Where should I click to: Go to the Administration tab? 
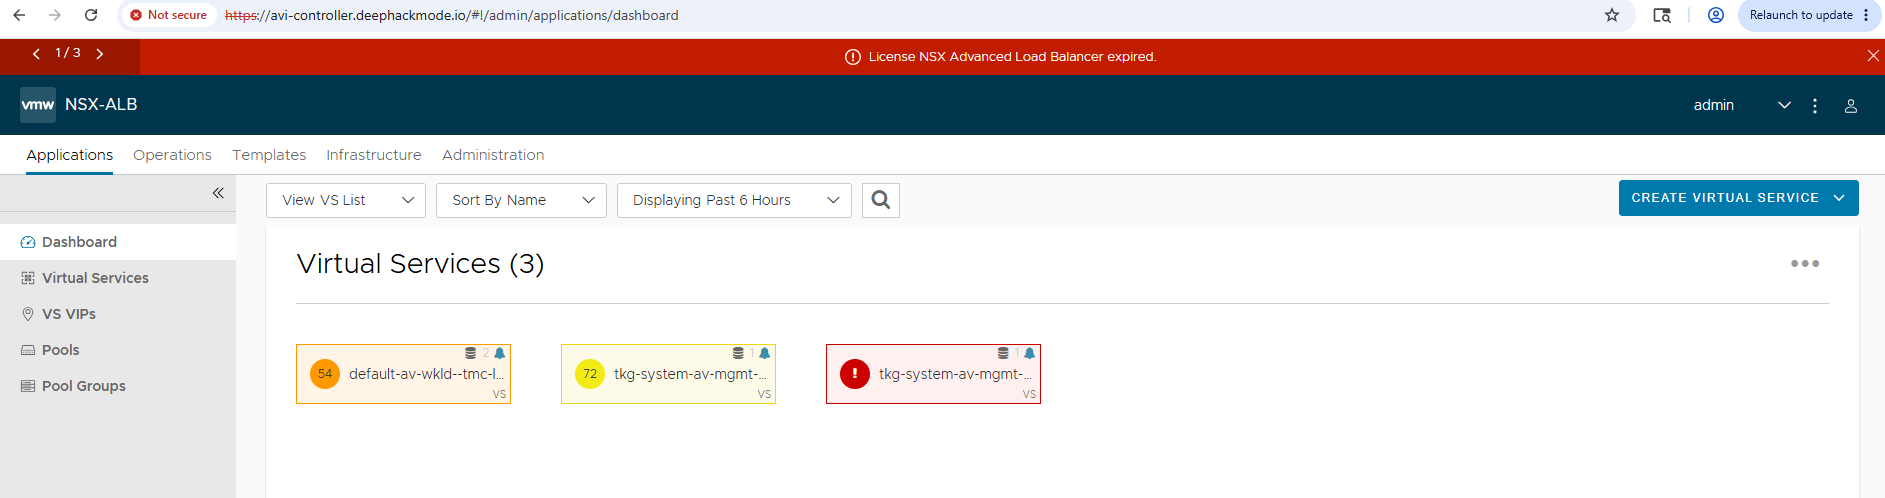[493, 155]
